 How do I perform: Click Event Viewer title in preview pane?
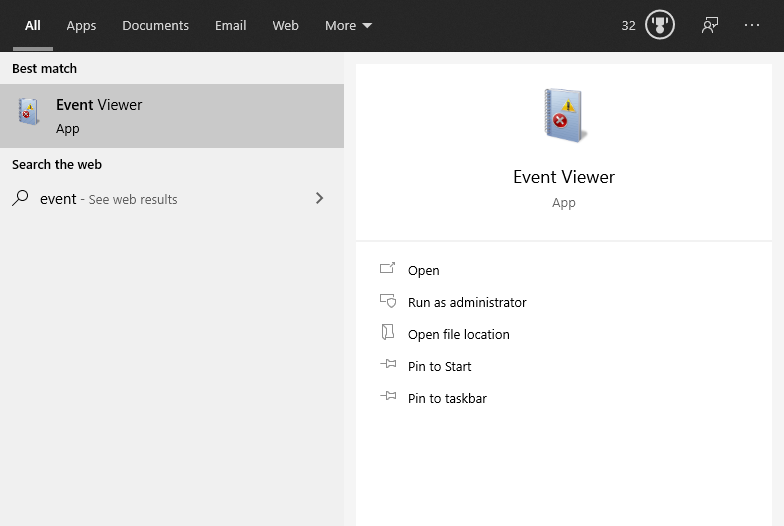564,177
